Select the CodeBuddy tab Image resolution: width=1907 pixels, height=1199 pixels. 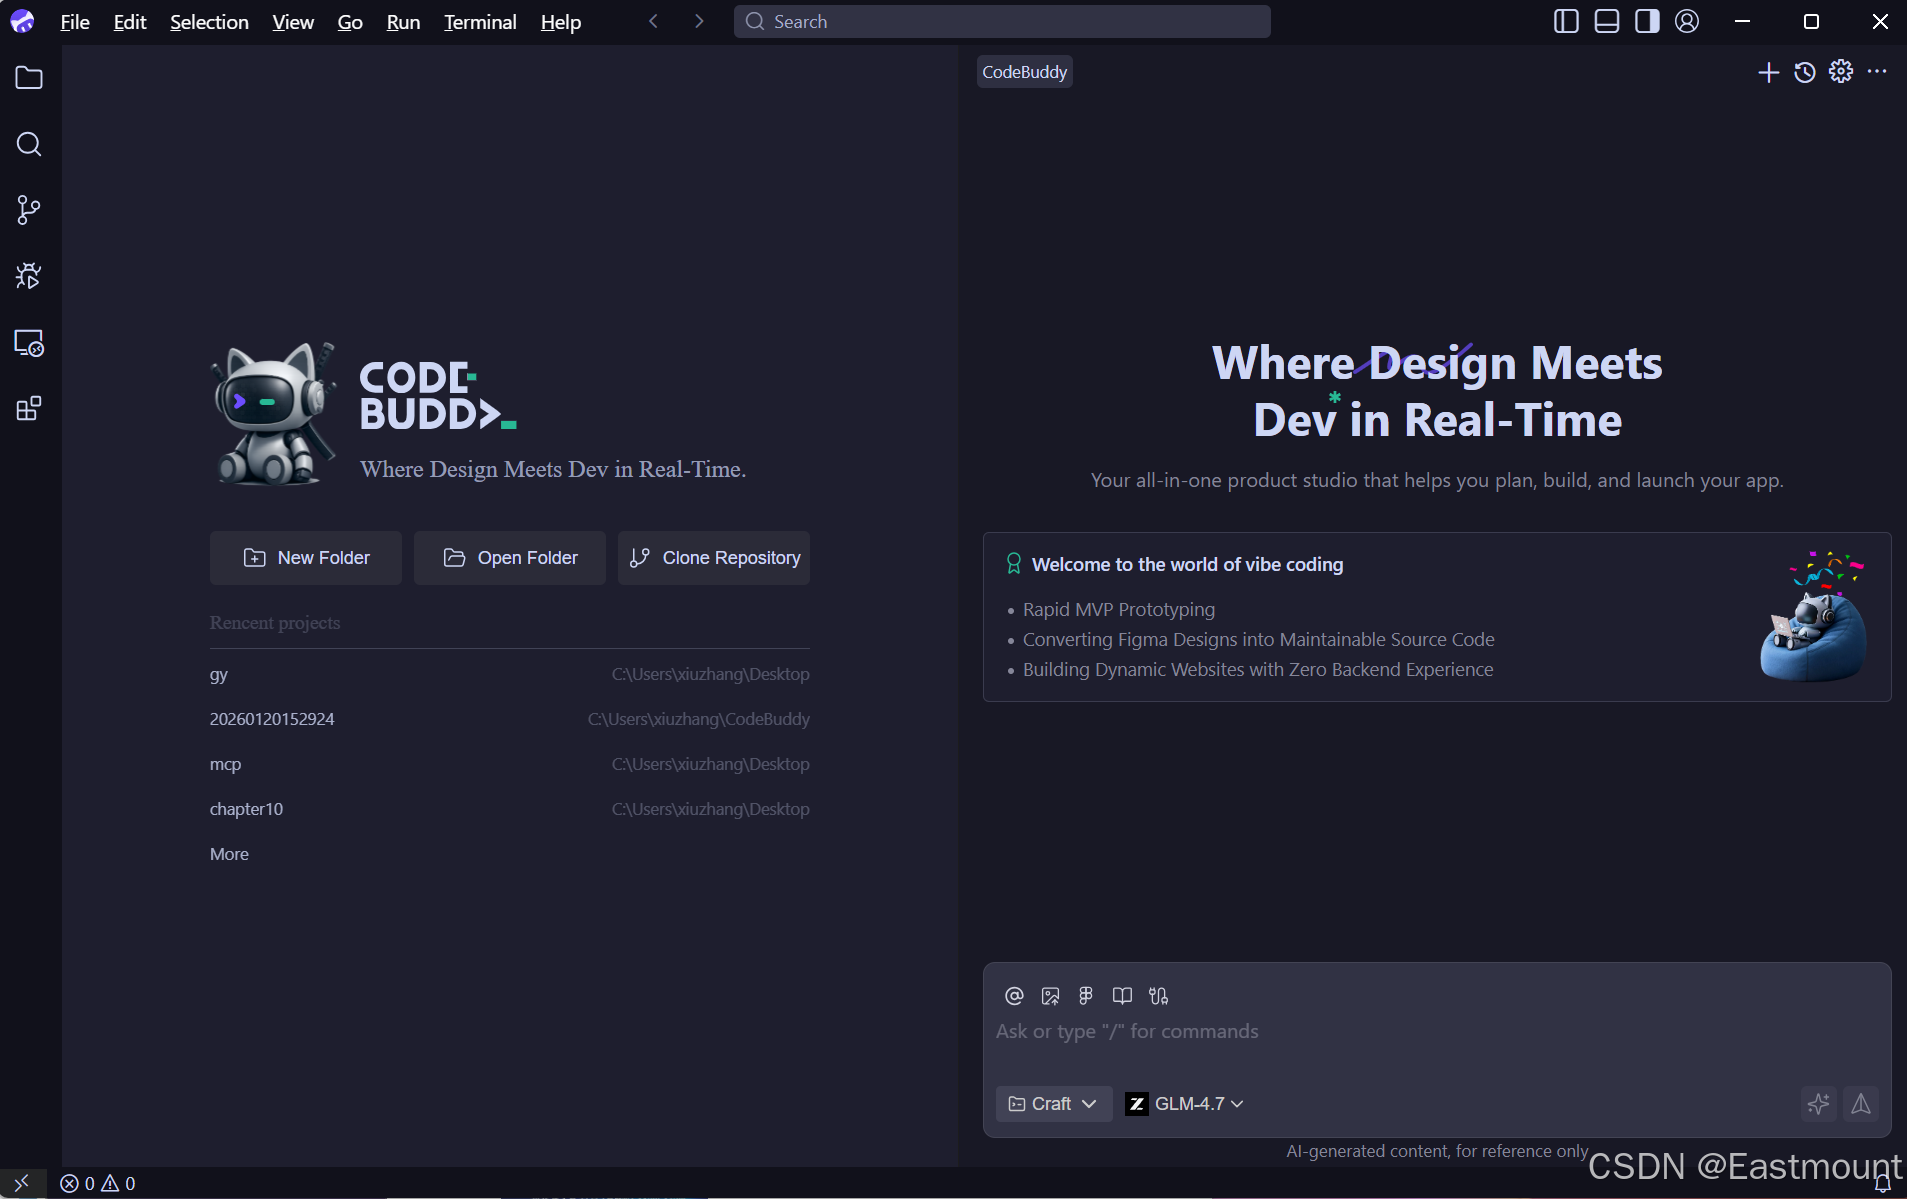[x=1024, y=72]
